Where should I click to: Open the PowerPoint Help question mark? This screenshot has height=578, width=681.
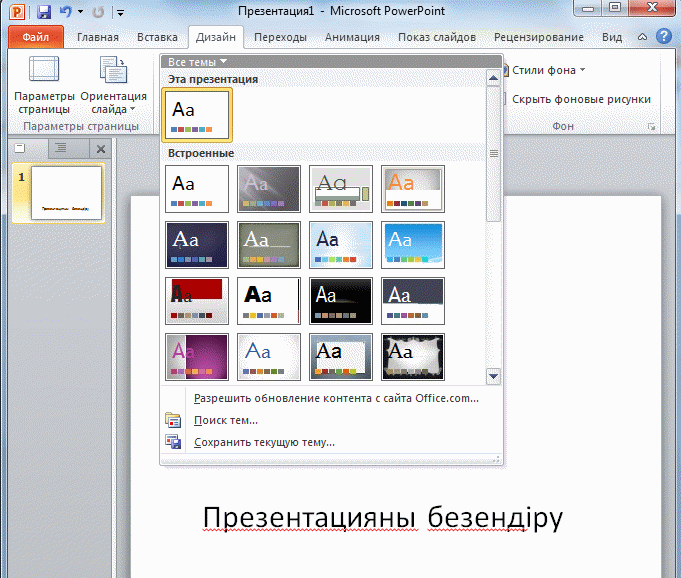point(663,37)
